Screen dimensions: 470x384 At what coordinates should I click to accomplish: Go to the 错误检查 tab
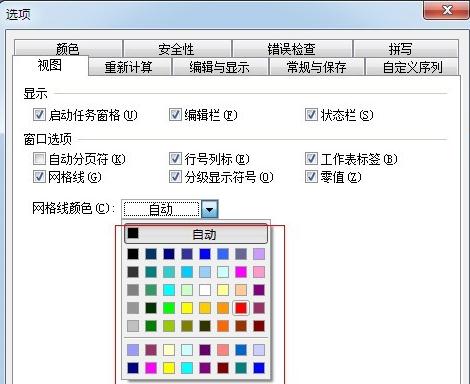(292, 49)
